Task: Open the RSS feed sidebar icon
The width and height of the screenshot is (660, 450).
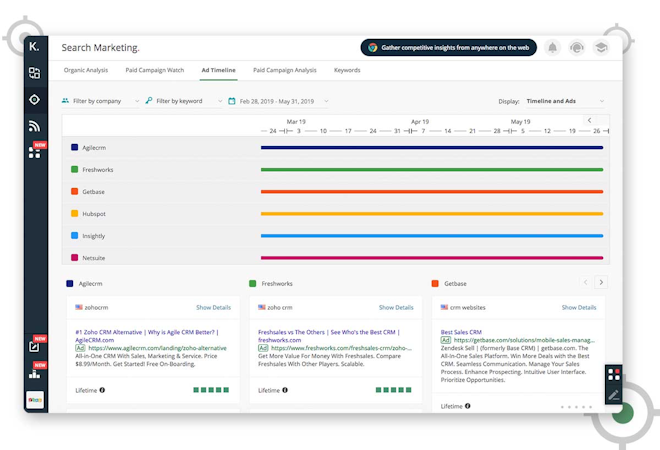Action: 34,125
